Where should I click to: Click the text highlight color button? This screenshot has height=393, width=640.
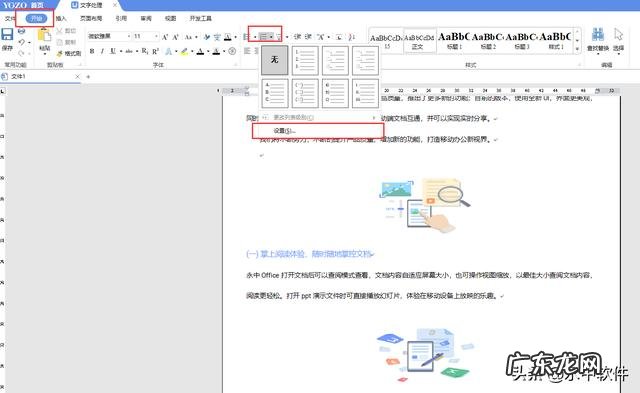point(184,51)
